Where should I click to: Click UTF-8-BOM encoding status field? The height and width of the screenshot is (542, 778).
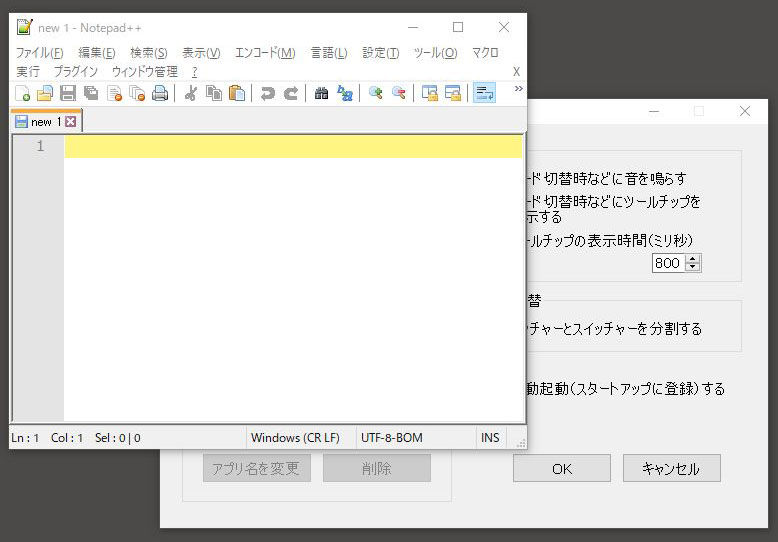point(416,438)
